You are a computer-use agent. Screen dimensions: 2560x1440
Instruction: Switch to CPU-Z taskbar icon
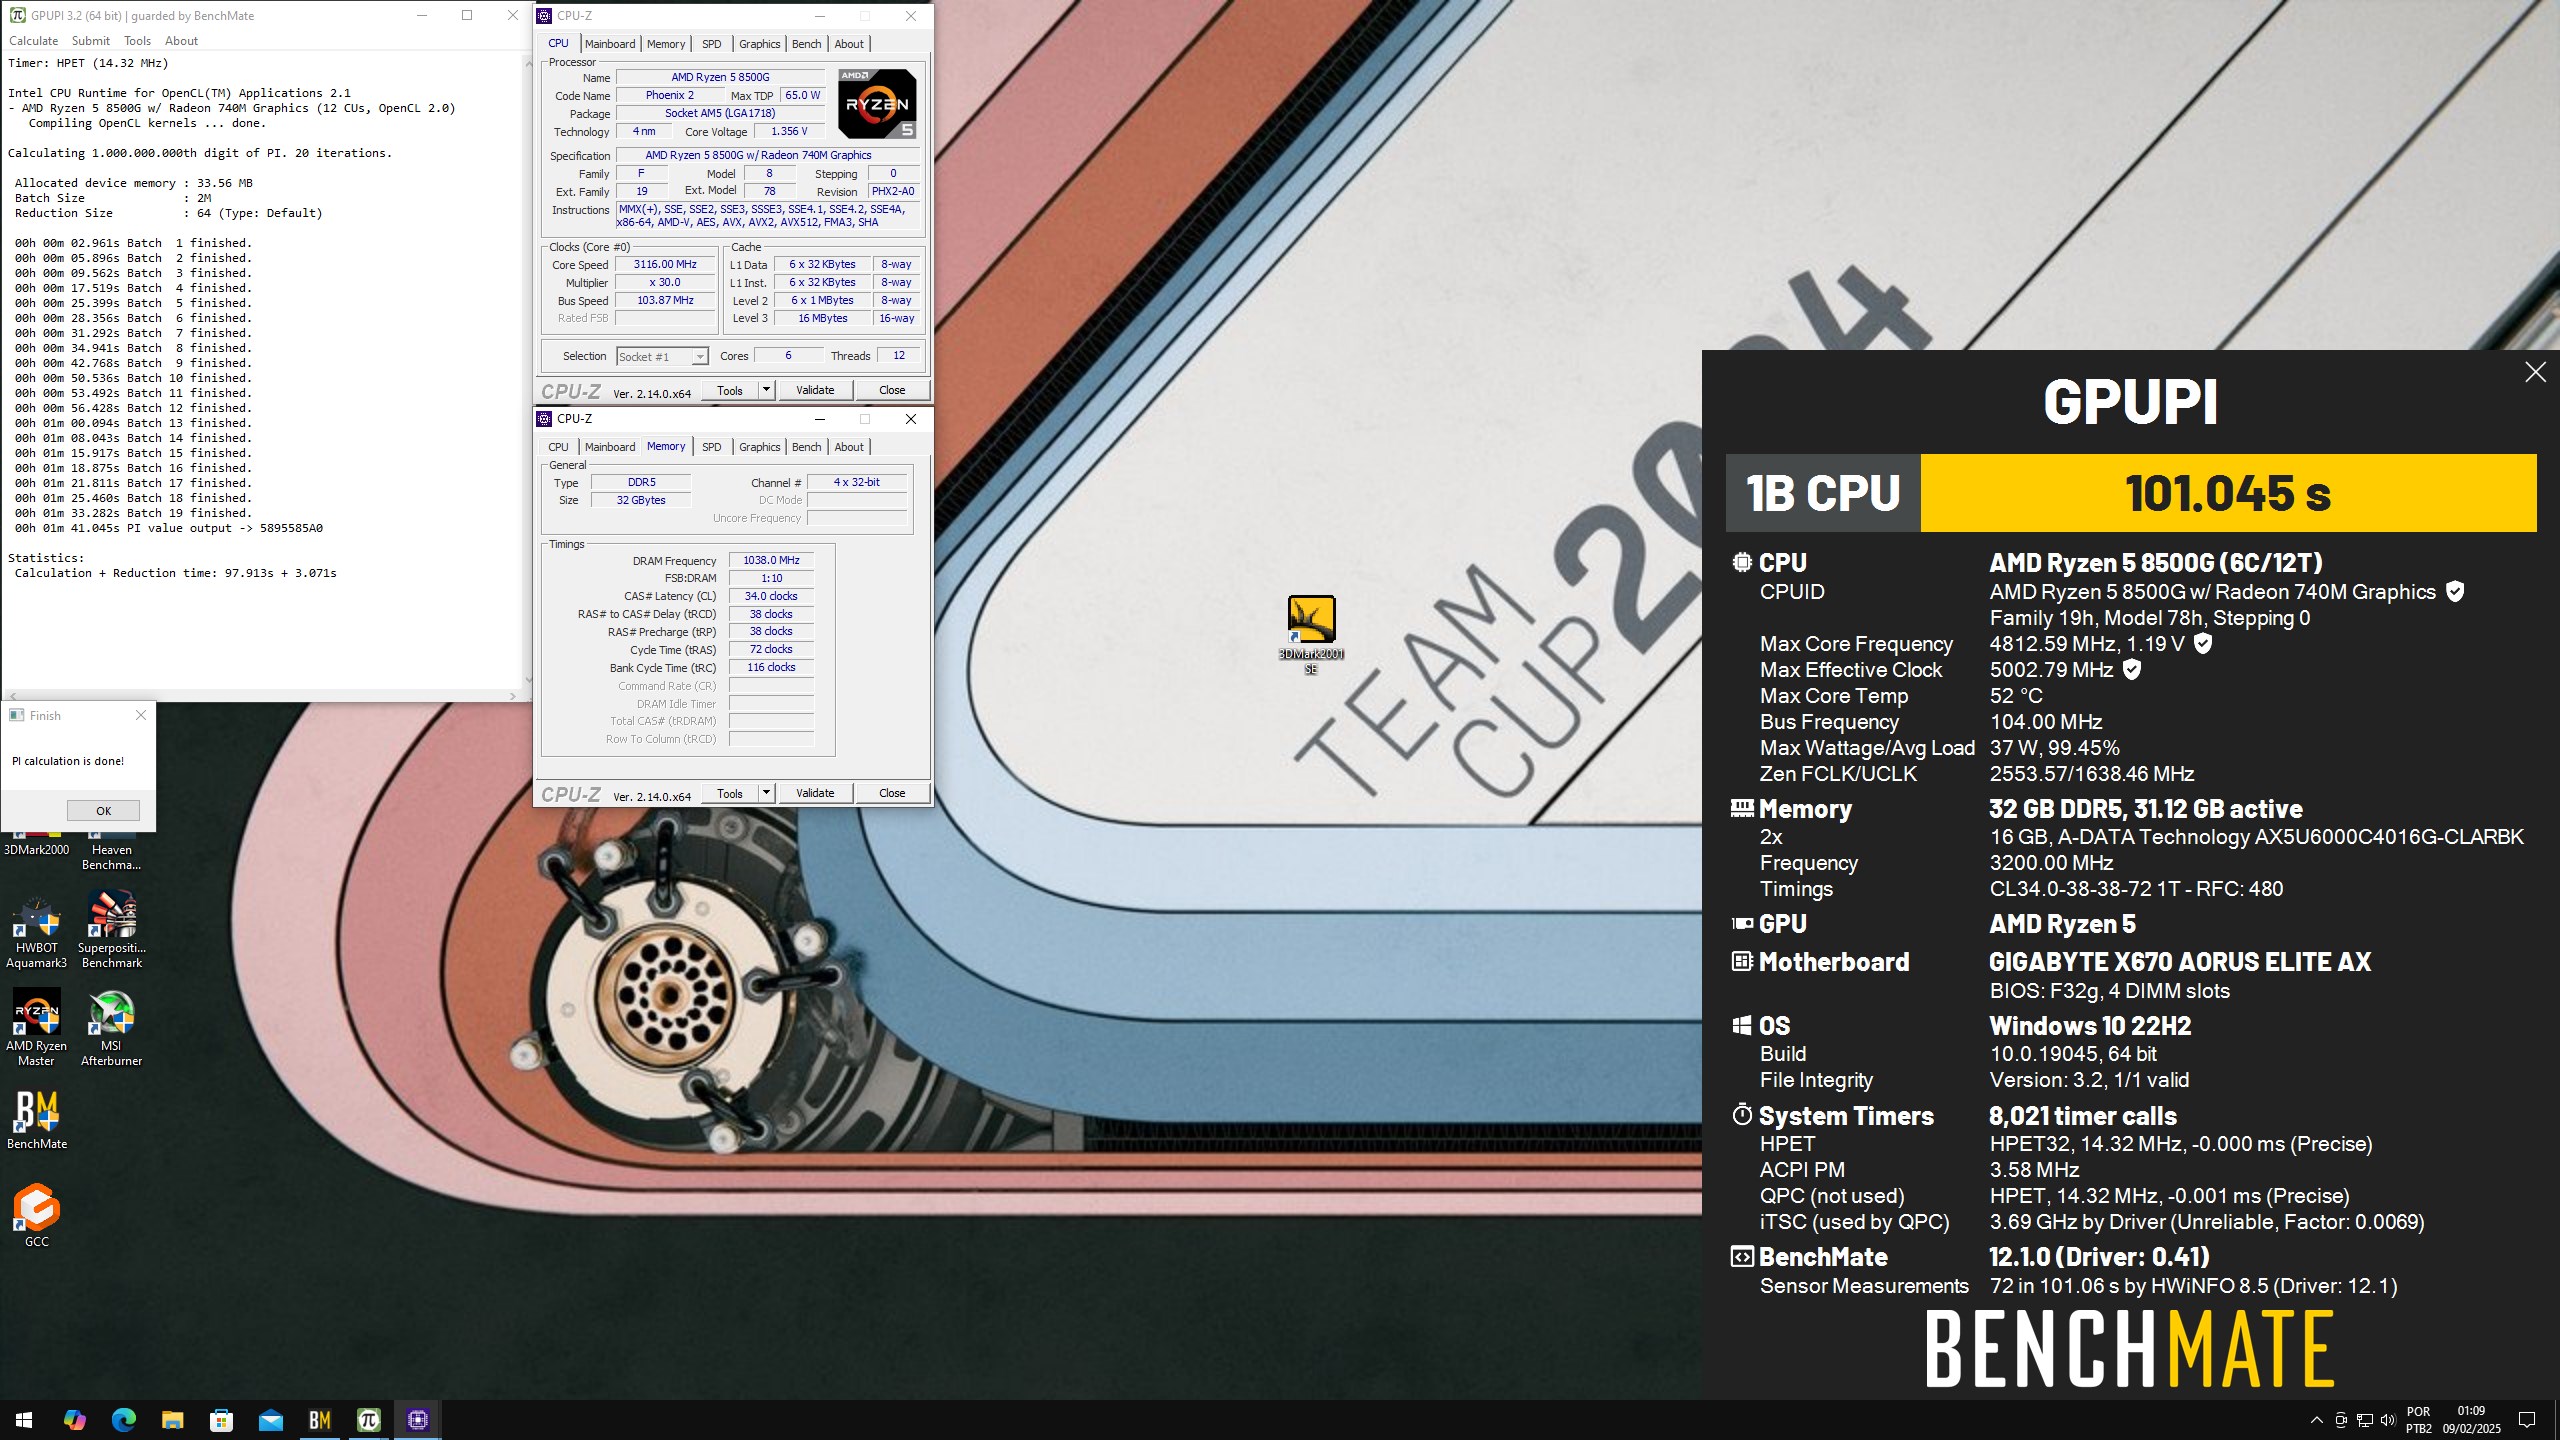click(x=417, y=1419)
